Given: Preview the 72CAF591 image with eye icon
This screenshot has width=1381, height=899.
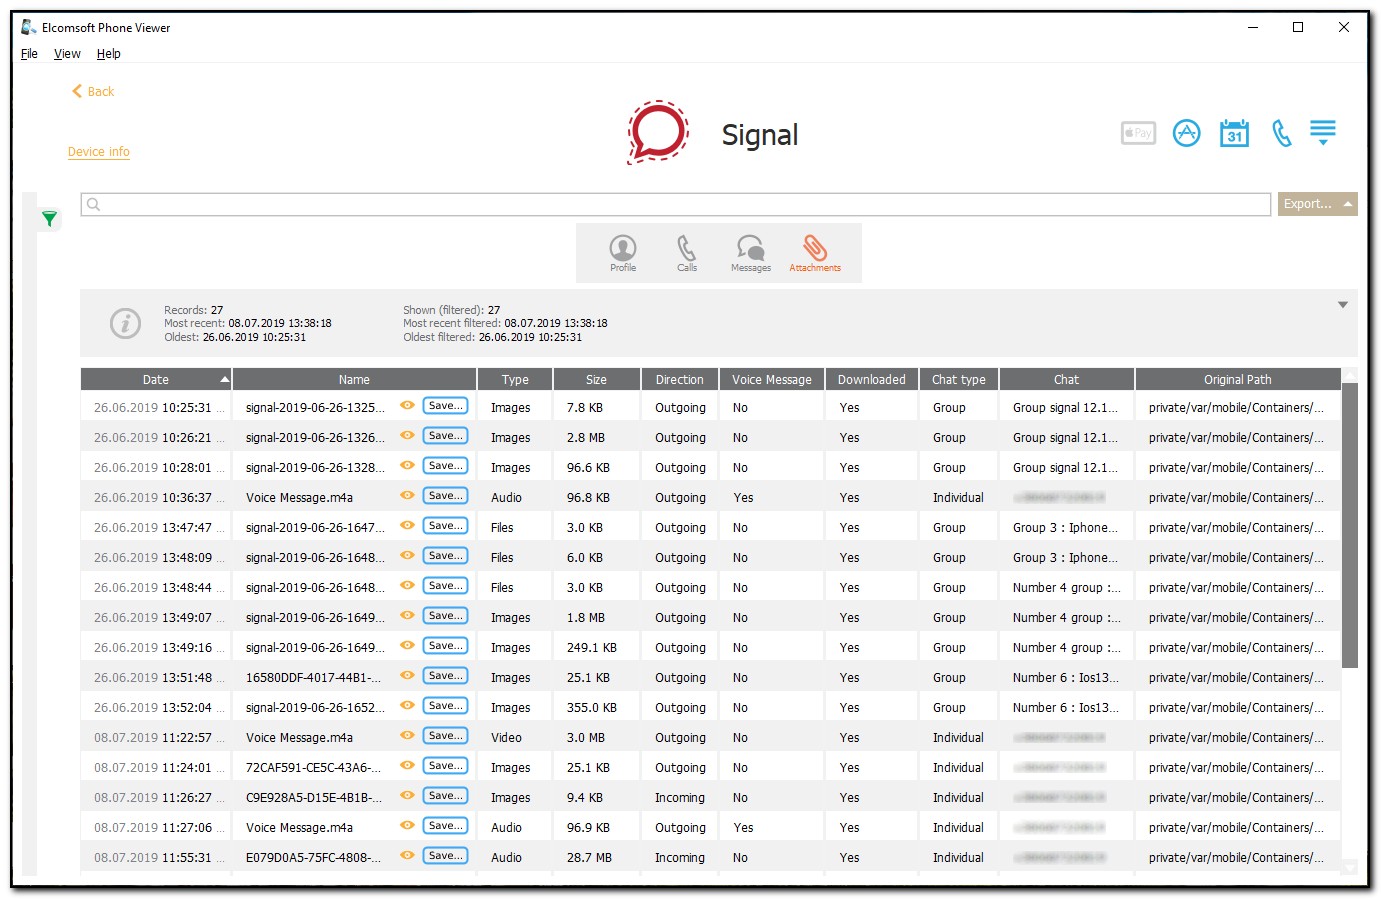Looking at the screenshot, I should 407,766.
